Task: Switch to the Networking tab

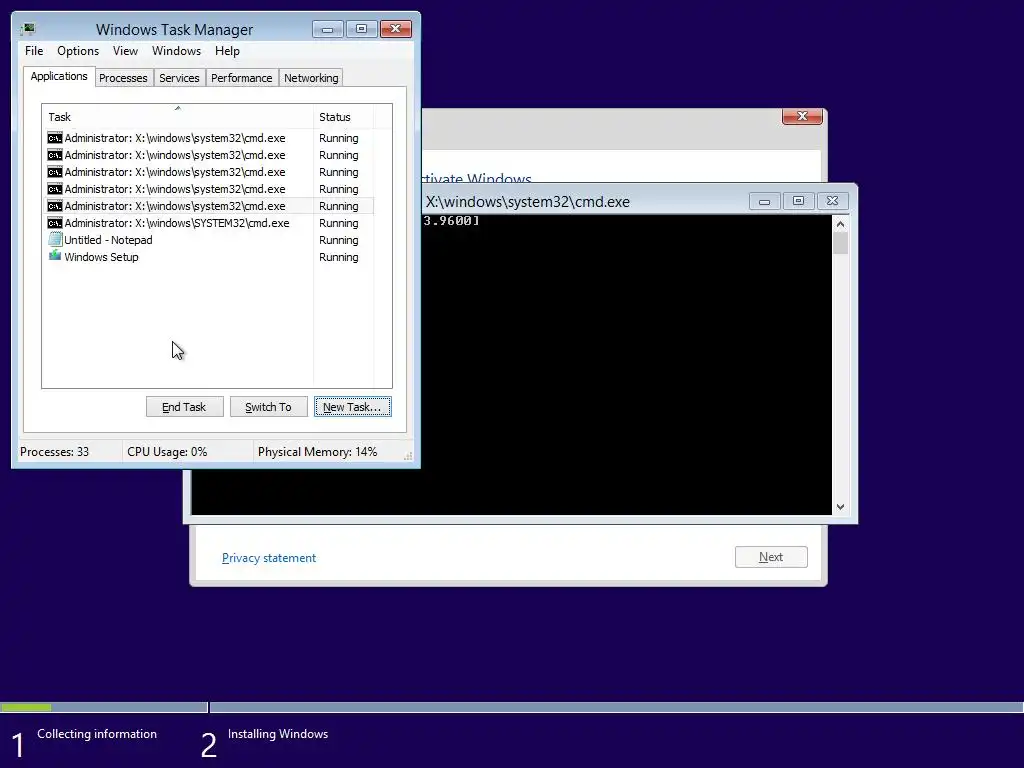Action: pos(311,78)
